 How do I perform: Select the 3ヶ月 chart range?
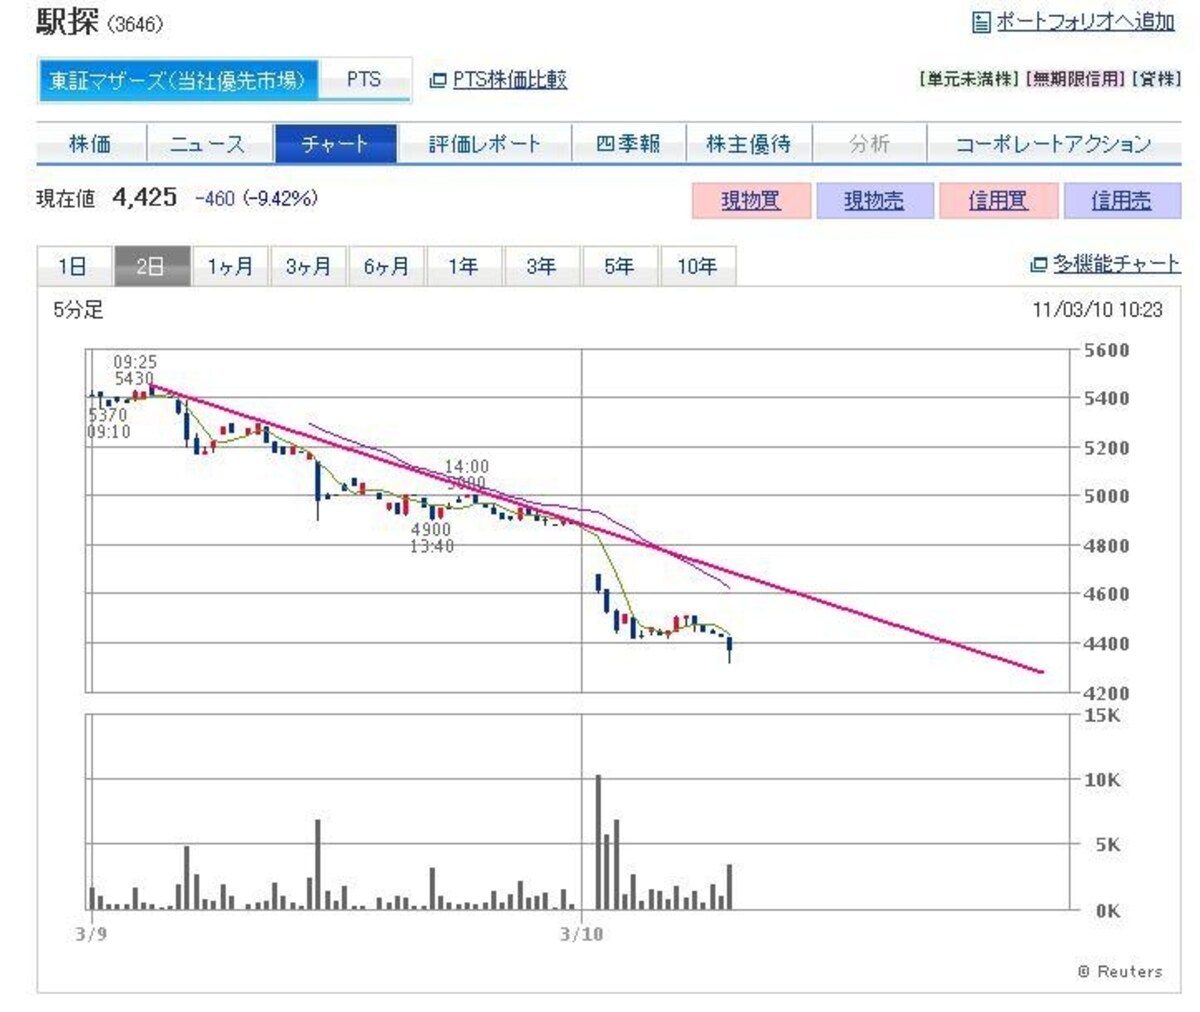[308, 267]
